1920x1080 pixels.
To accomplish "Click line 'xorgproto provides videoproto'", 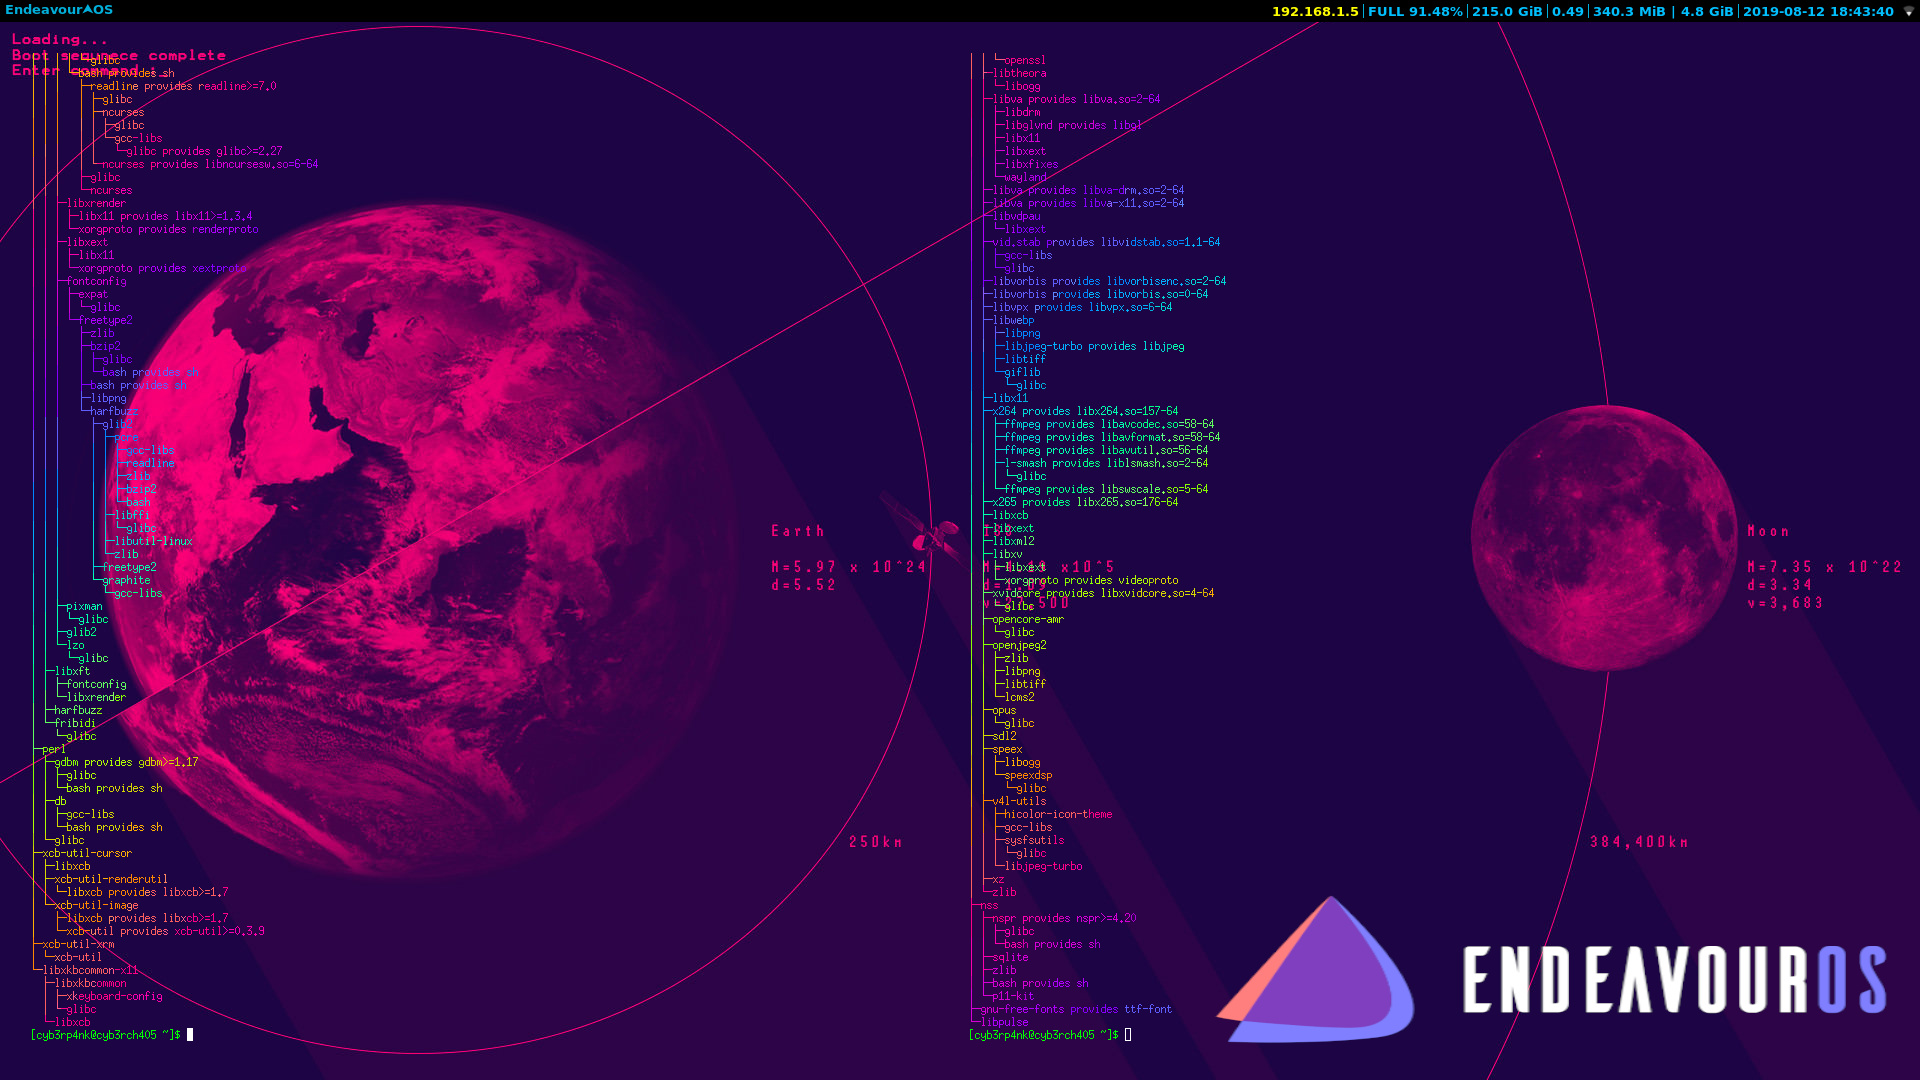I will [1091, 580].
